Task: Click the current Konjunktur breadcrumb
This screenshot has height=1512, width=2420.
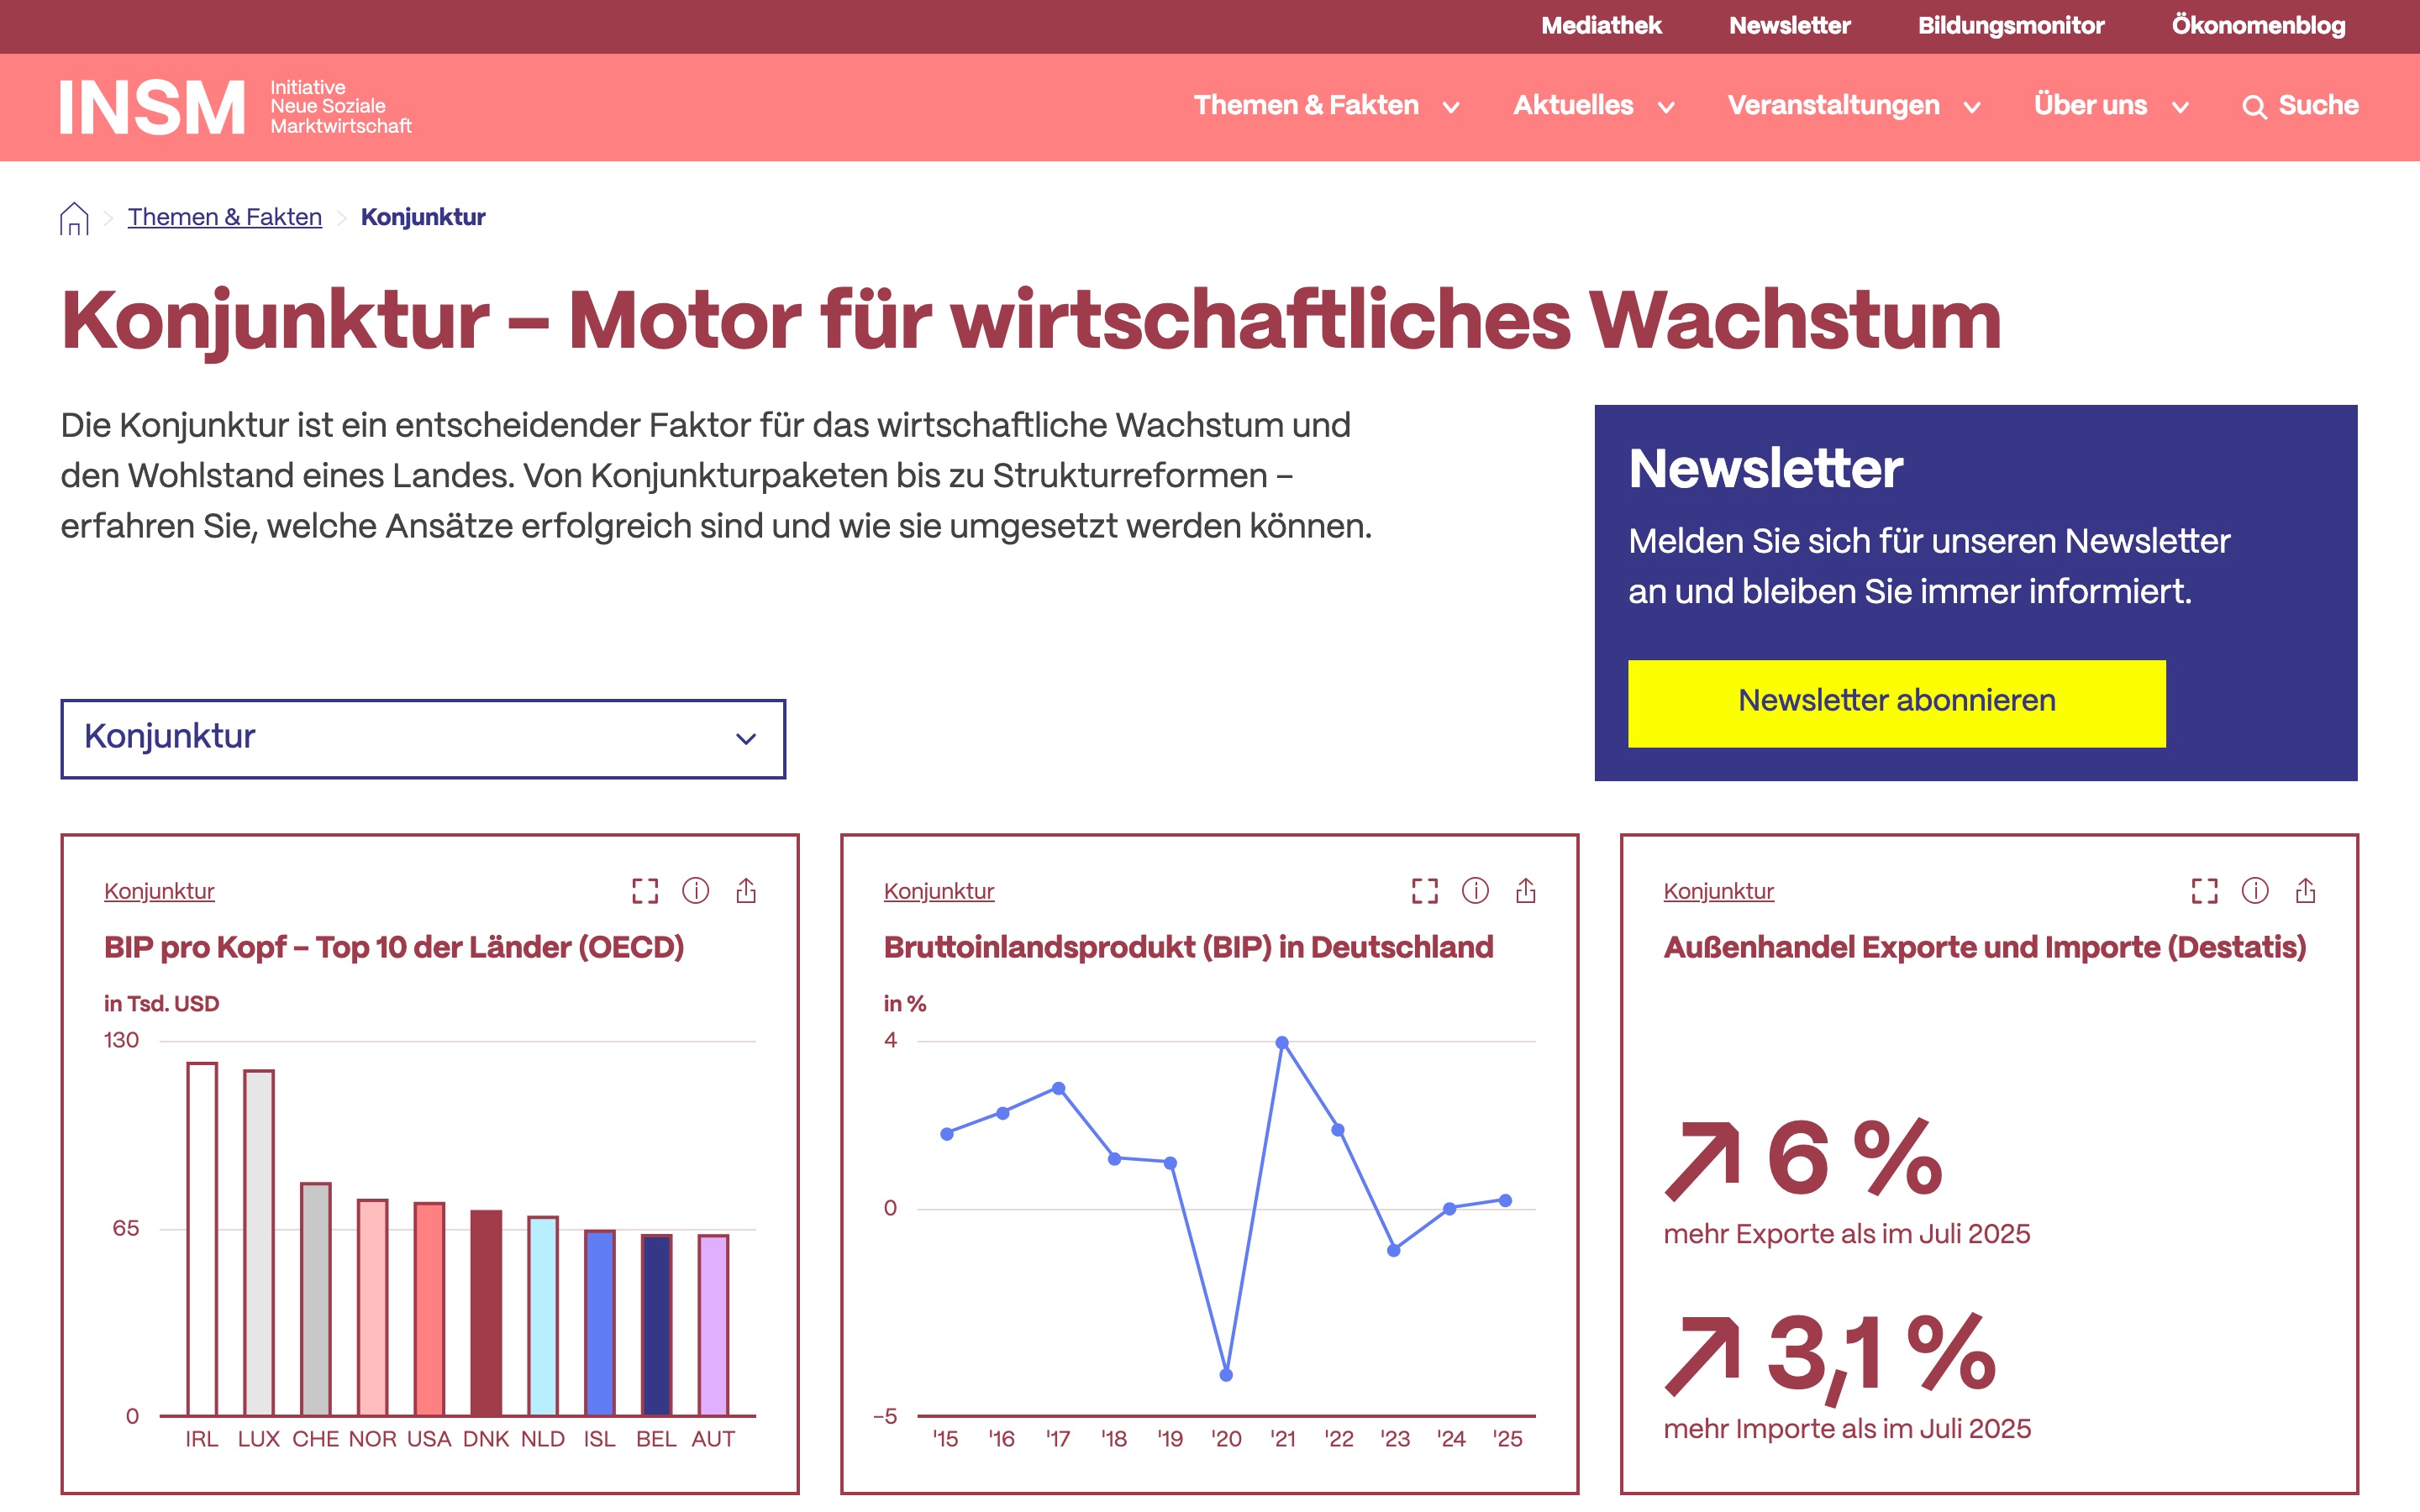Action: click(423, 217)
